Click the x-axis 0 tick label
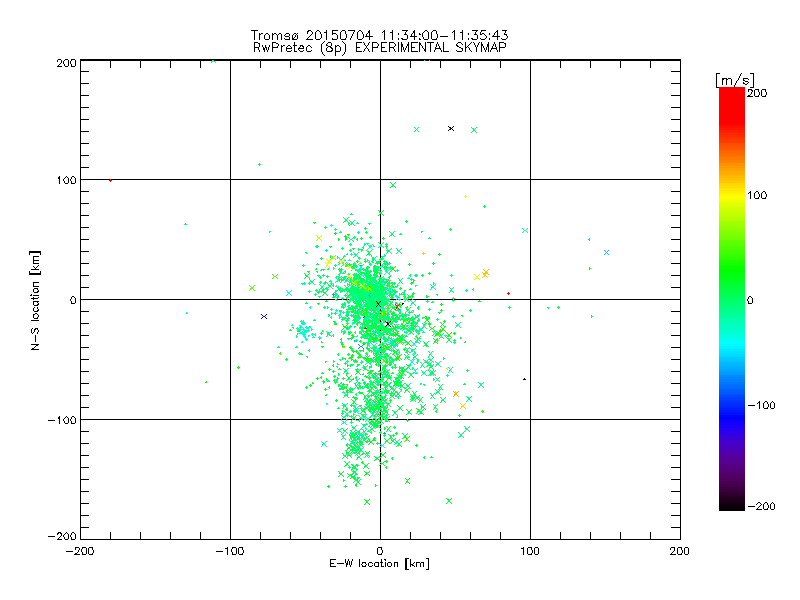 click(380, 551)
